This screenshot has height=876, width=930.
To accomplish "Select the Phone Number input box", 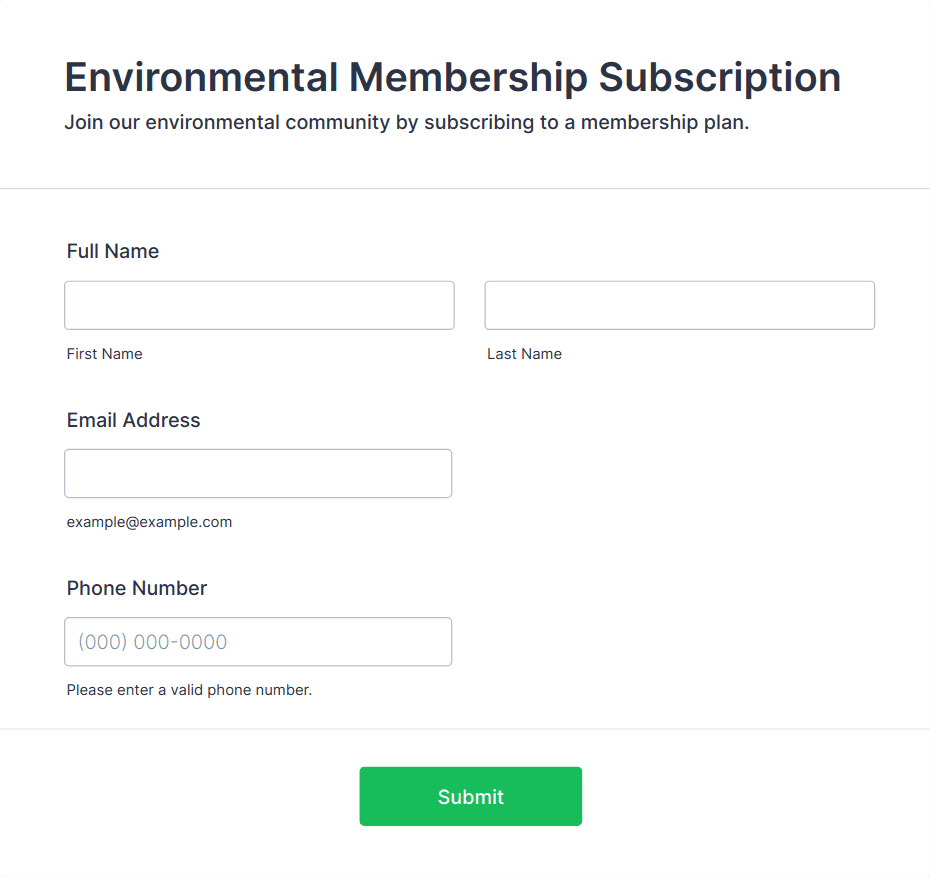I will 258,641.
